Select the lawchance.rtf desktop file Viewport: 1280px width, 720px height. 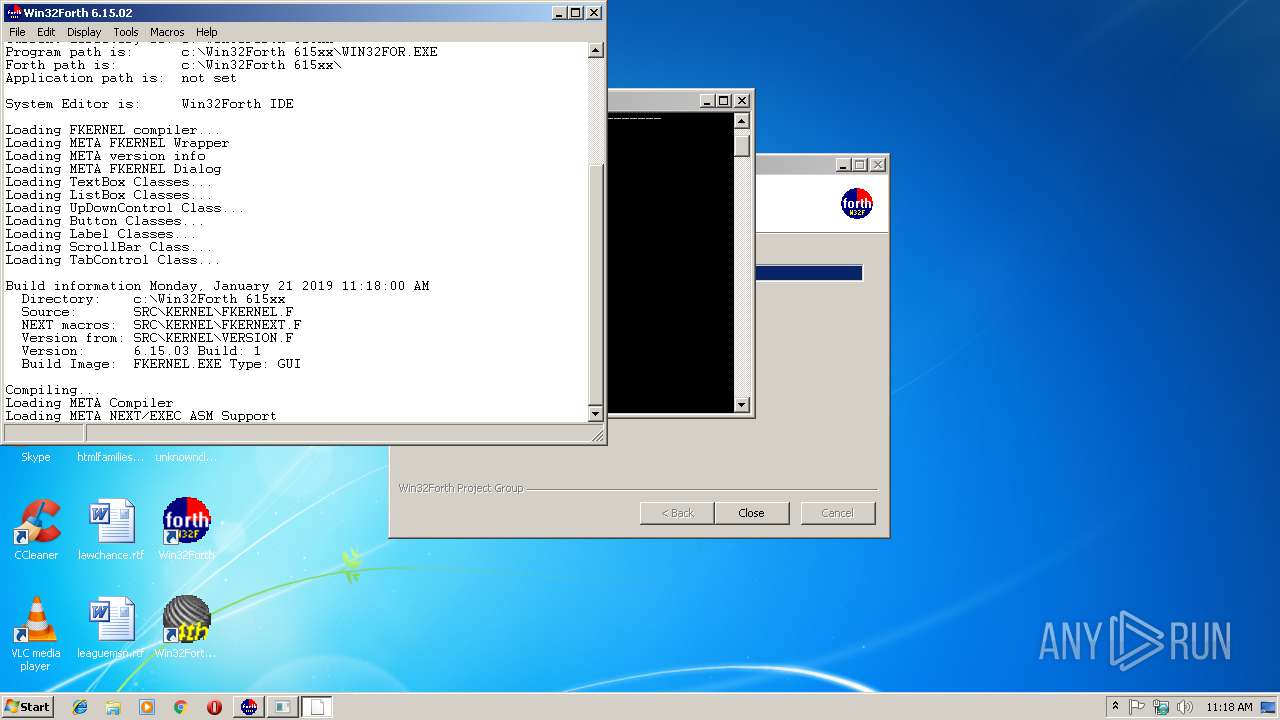pyautogui.click(x=111, y=529)
